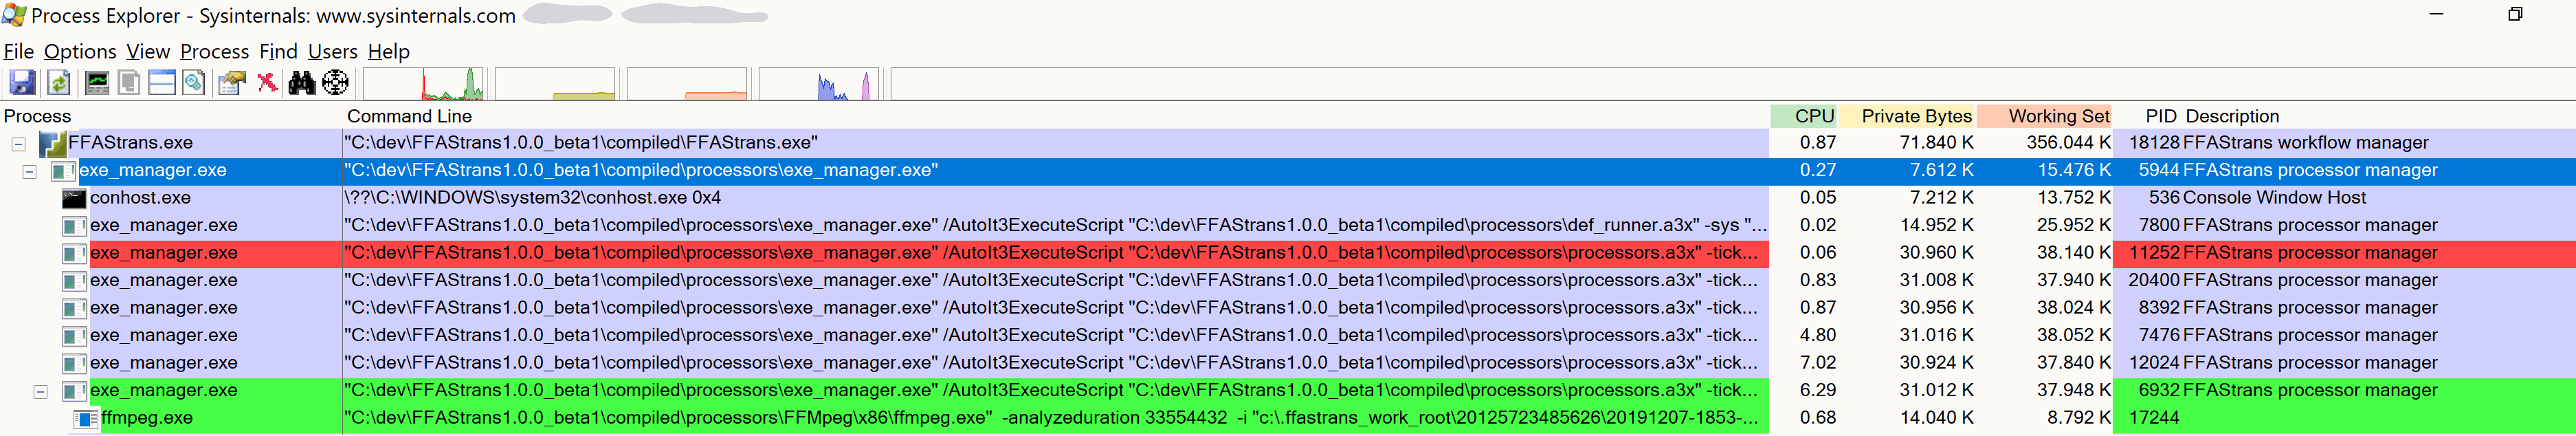
Task: Select exe_manager.exe row with PID 7476
Action: (1288, 336)
